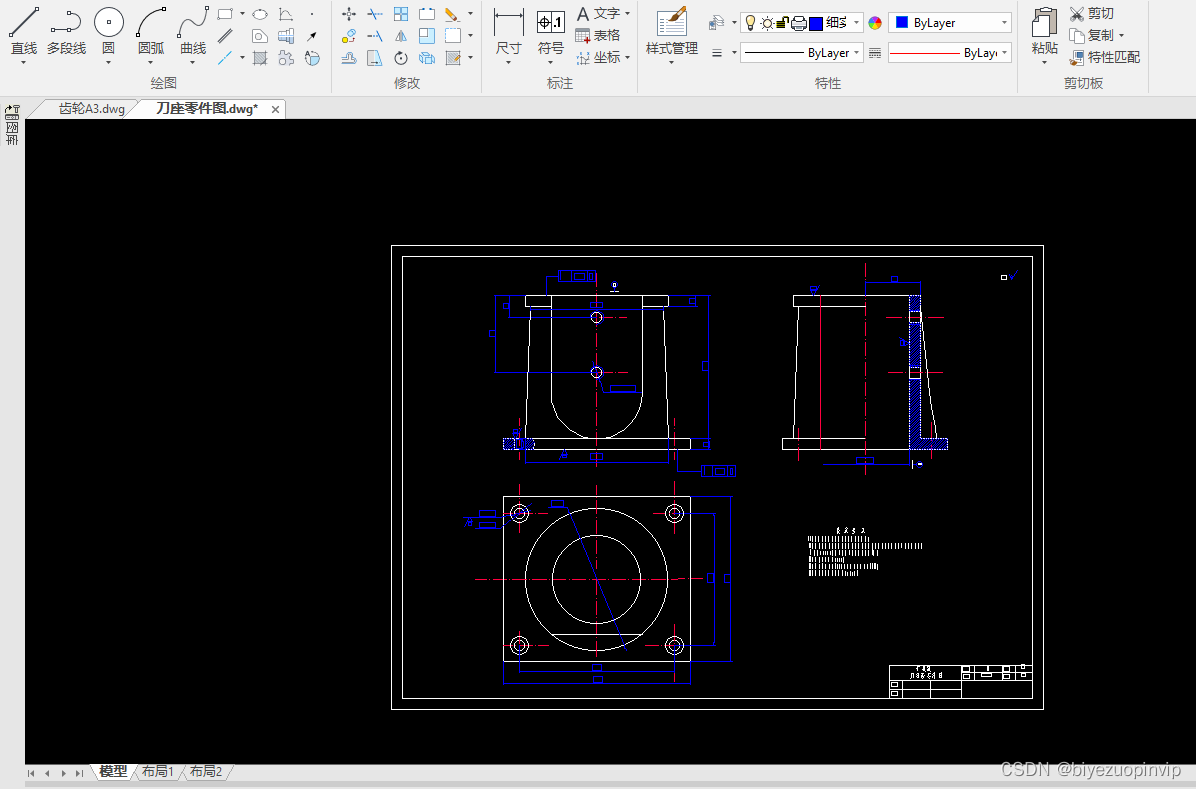
Task: Select the Eraser icon in Modify panel
Action: click(452, 14)
